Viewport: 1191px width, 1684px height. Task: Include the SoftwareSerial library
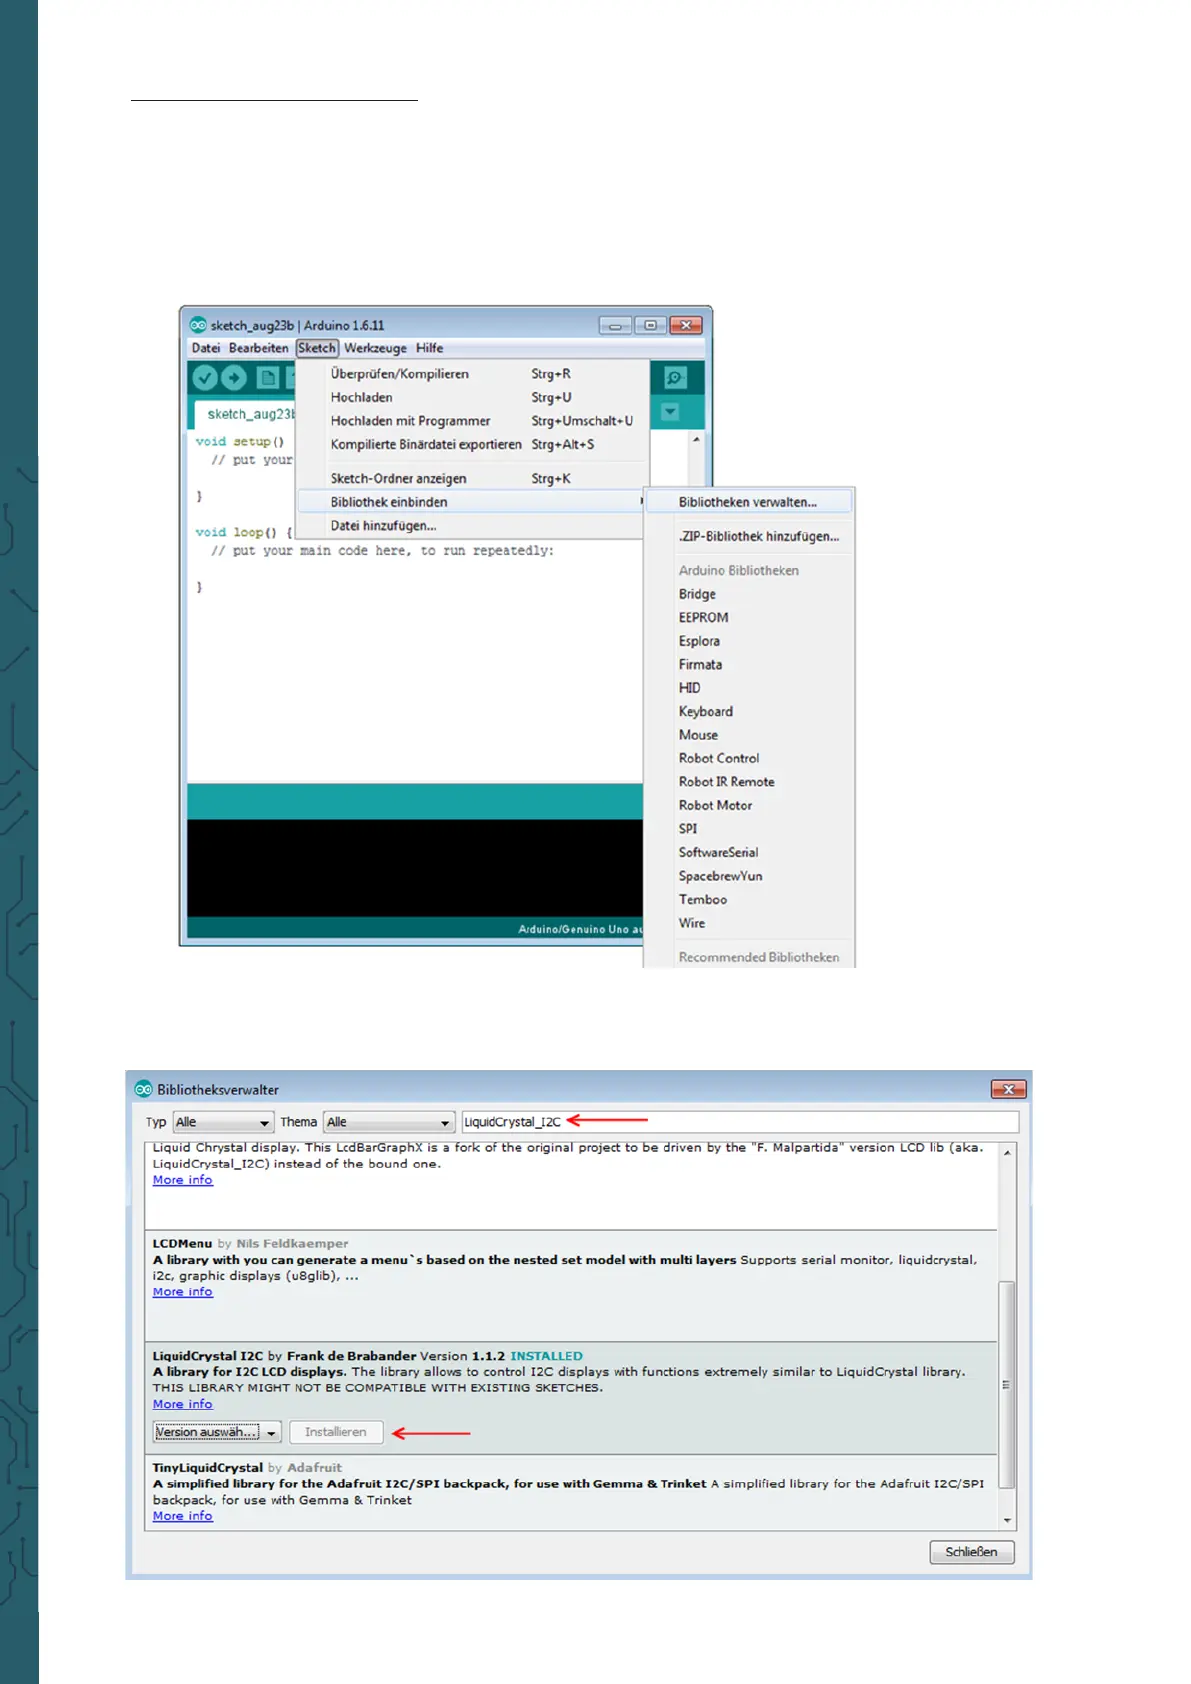[x=749, y=852]
